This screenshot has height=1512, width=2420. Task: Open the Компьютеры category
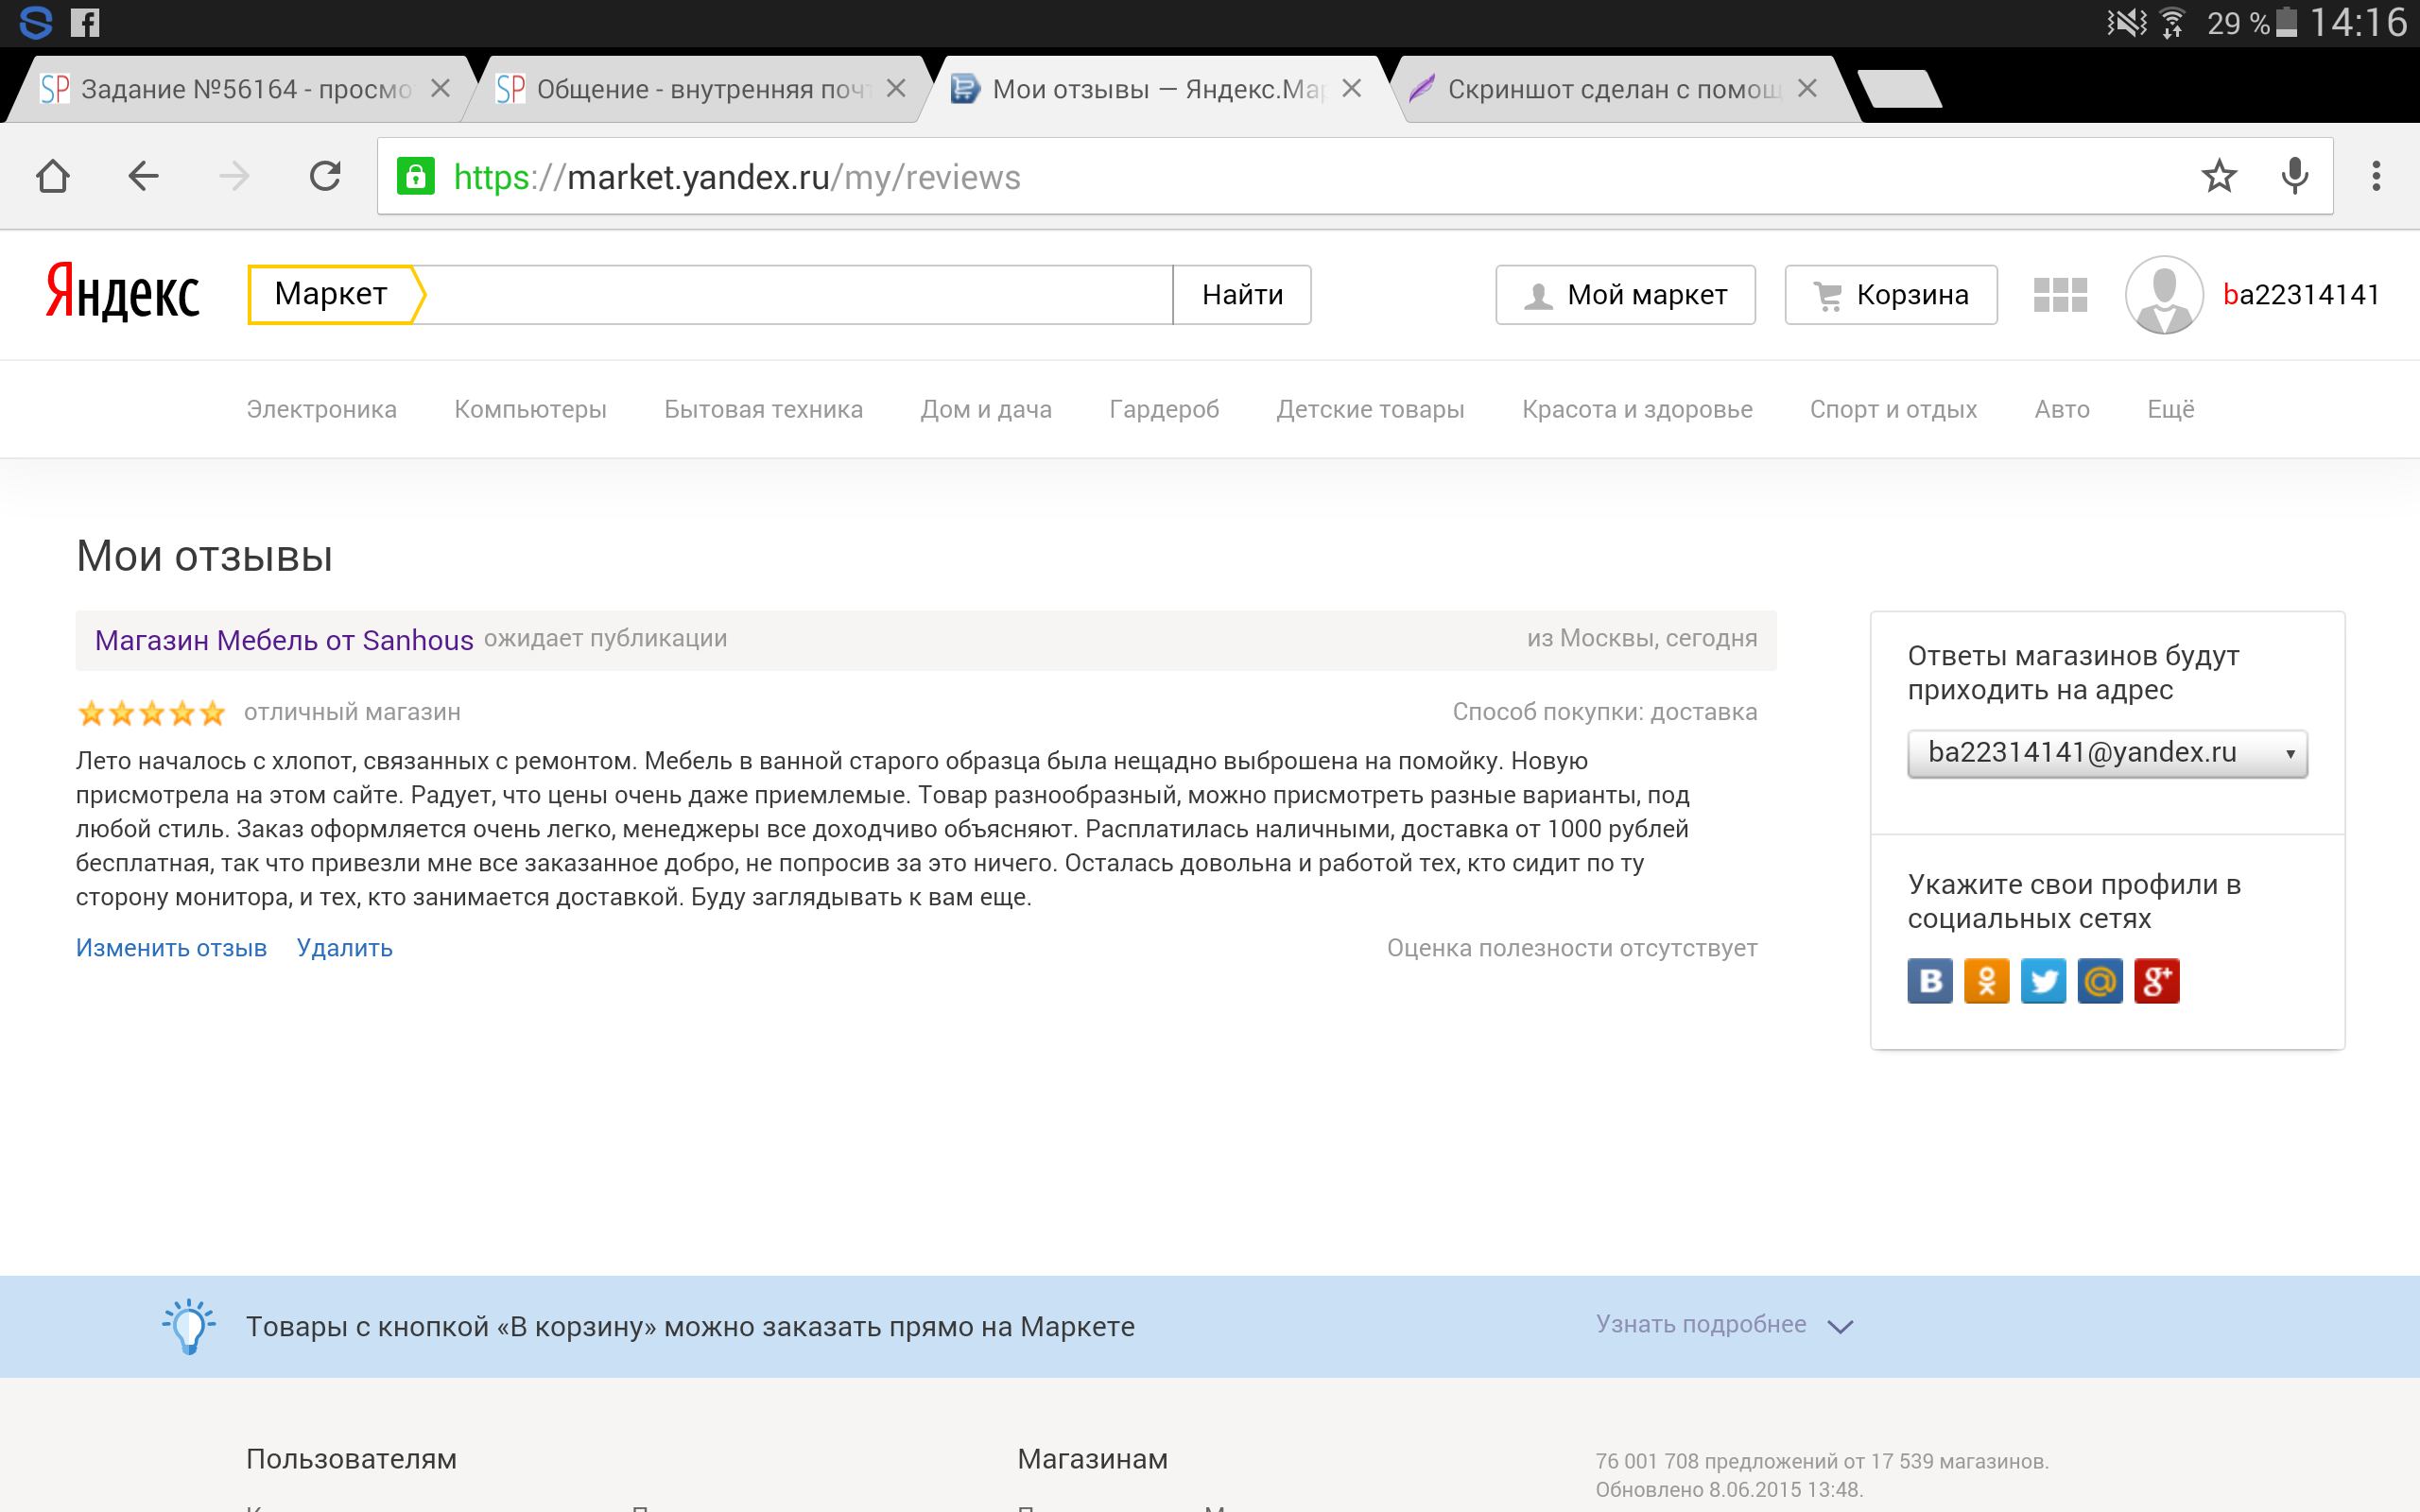tap(530, 409)
